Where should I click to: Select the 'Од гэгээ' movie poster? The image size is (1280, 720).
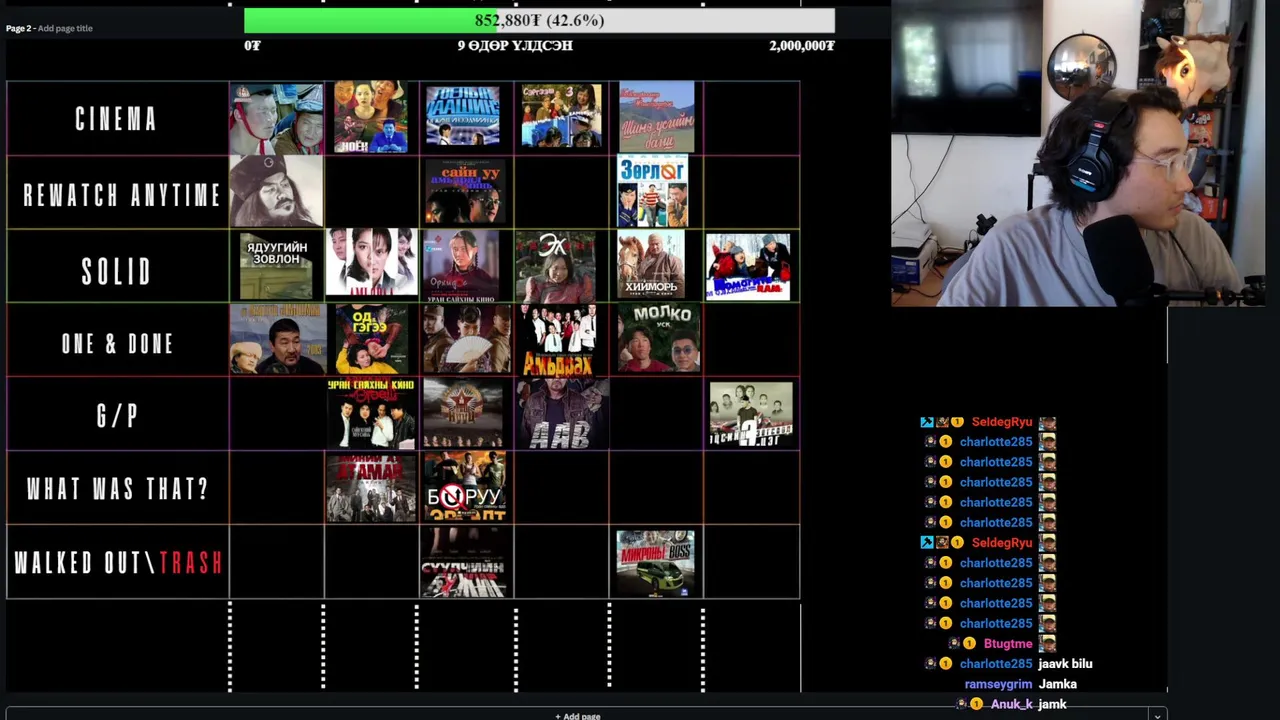point(371,340)
